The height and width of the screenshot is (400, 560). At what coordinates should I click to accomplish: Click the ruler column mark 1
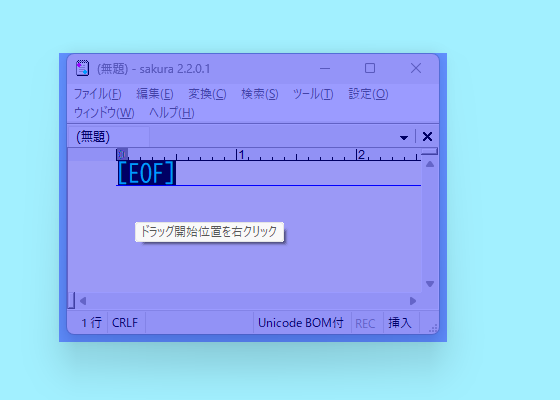pyautogui.click(x=241, y=155)
